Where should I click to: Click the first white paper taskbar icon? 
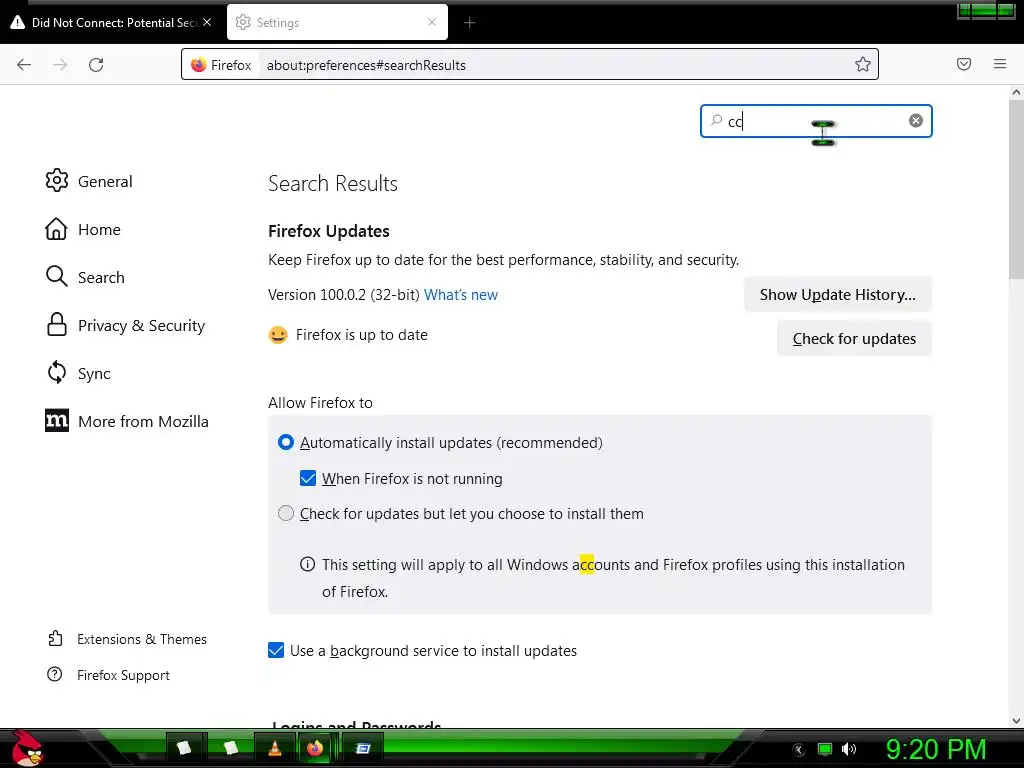(184, 748)
